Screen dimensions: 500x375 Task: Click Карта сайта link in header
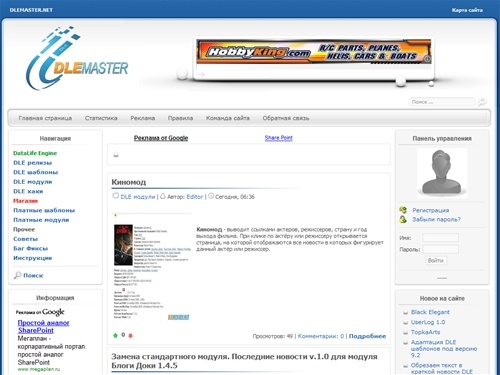point(467,10)
